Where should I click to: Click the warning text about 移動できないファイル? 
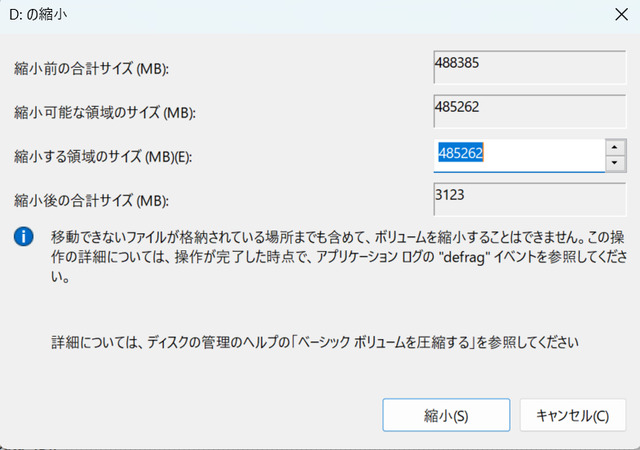click(x=300, y=240)
